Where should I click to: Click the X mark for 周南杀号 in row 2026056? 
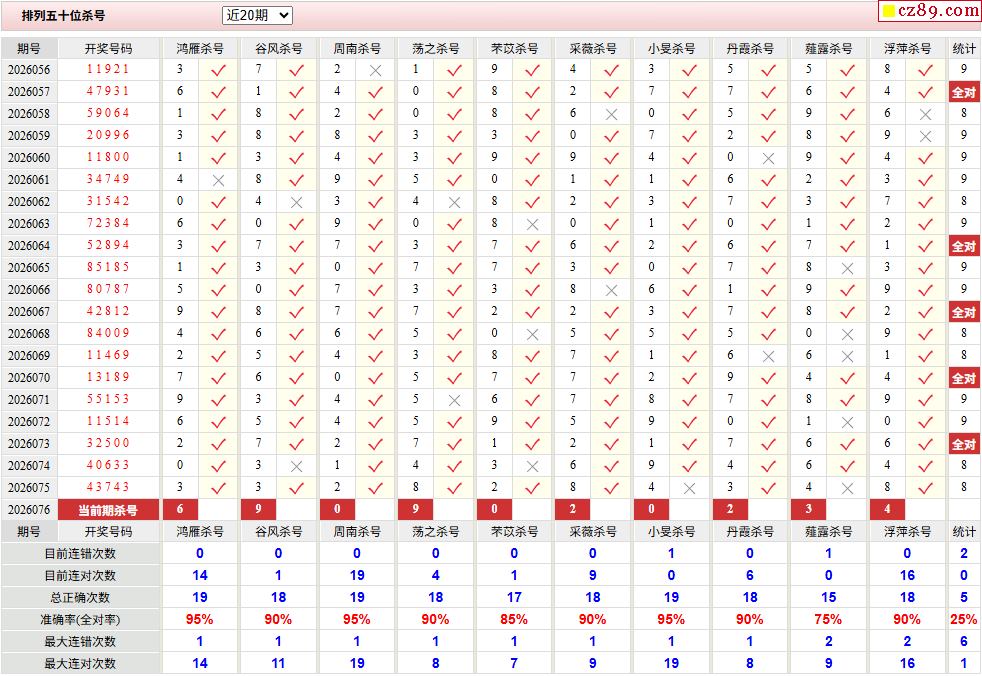pos(375,70)
